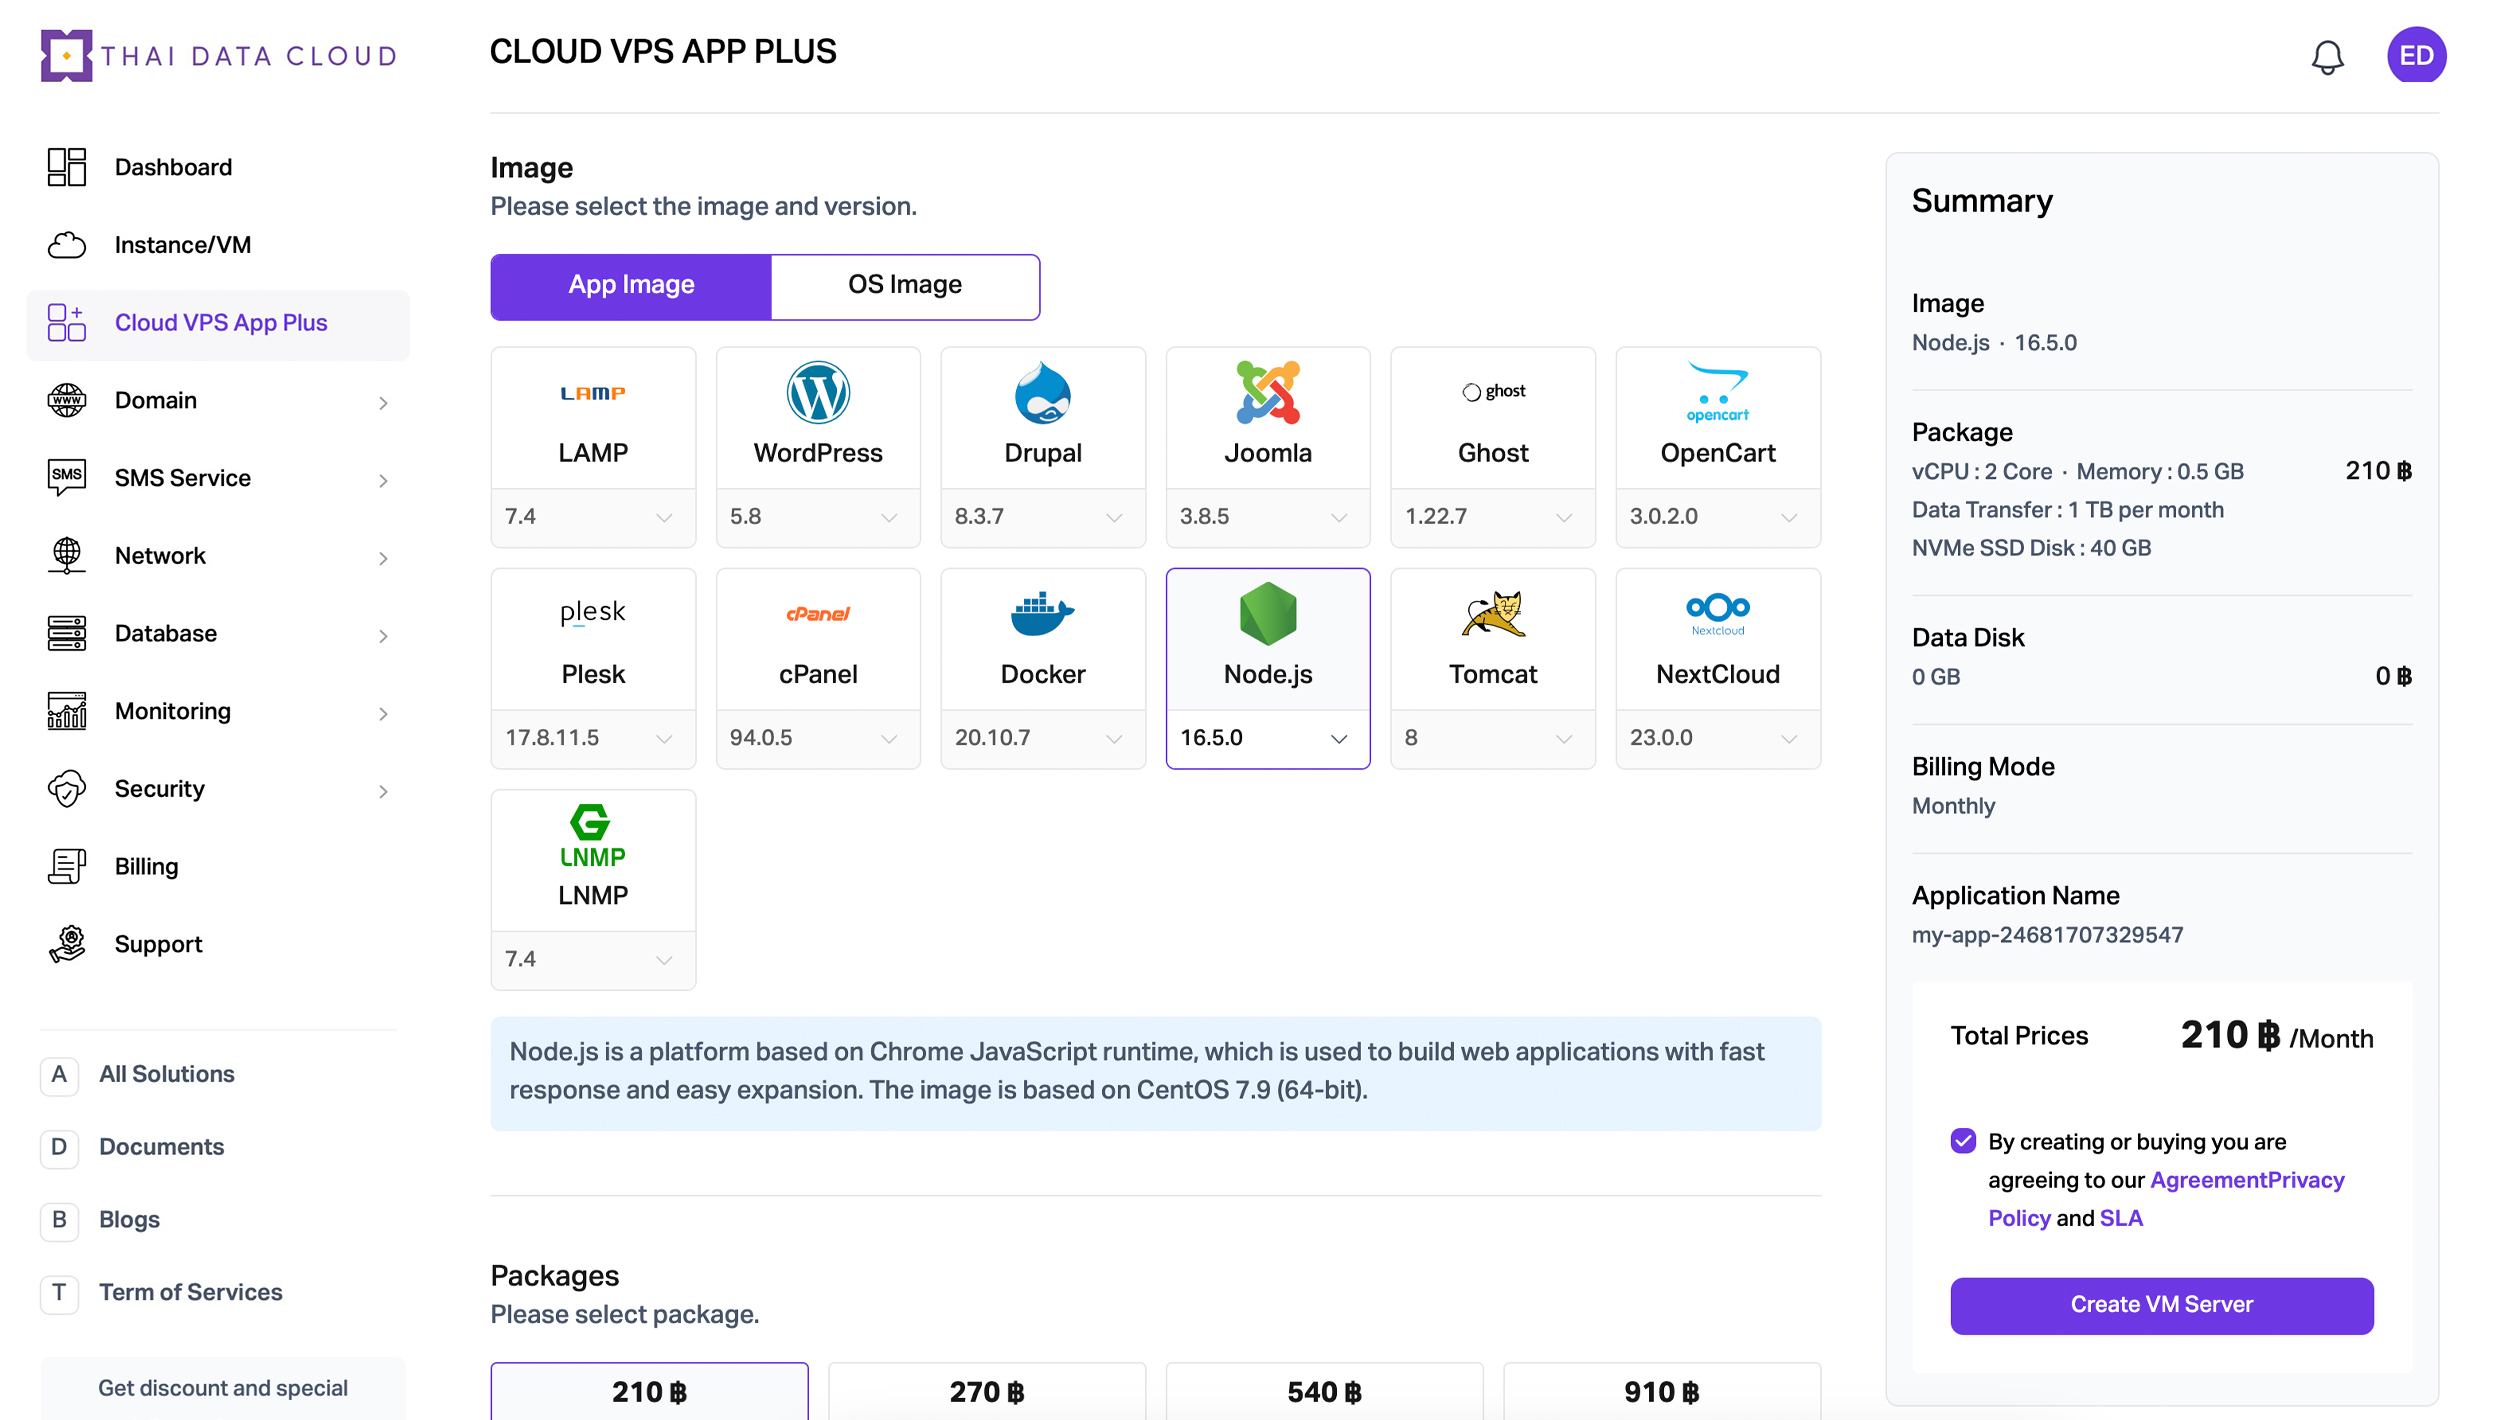Open the LAMP 7.4 version dropdown
This screenshot has width=2500, height=1420.
tap(593, 517)
